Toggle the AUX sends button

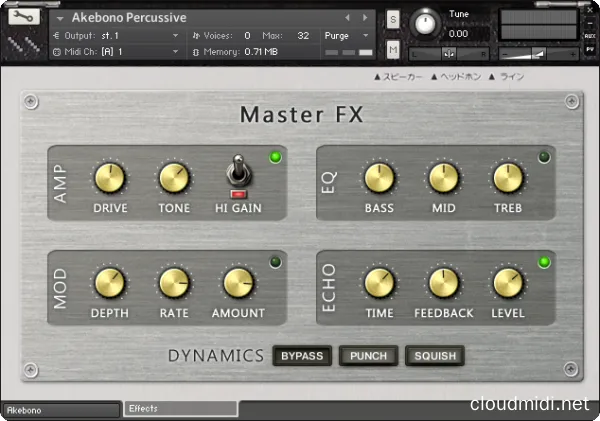[590, 36]
